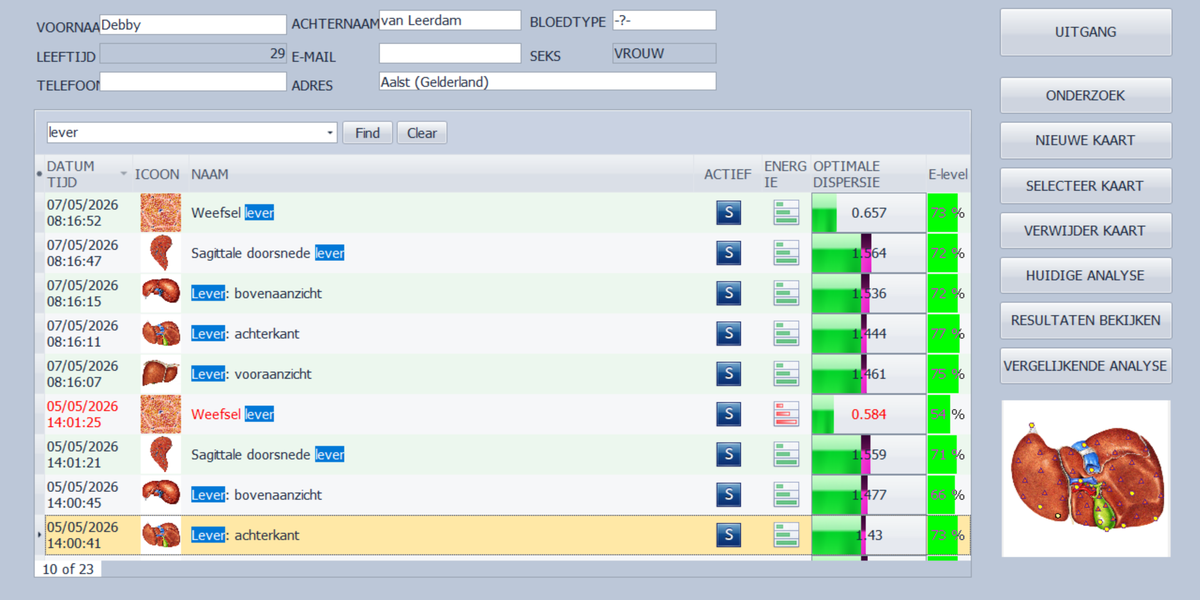Screen dimensions: 1200x600
Task: Click the red energy icon in the red Weefsel lever row
Action: pos(787,414)
